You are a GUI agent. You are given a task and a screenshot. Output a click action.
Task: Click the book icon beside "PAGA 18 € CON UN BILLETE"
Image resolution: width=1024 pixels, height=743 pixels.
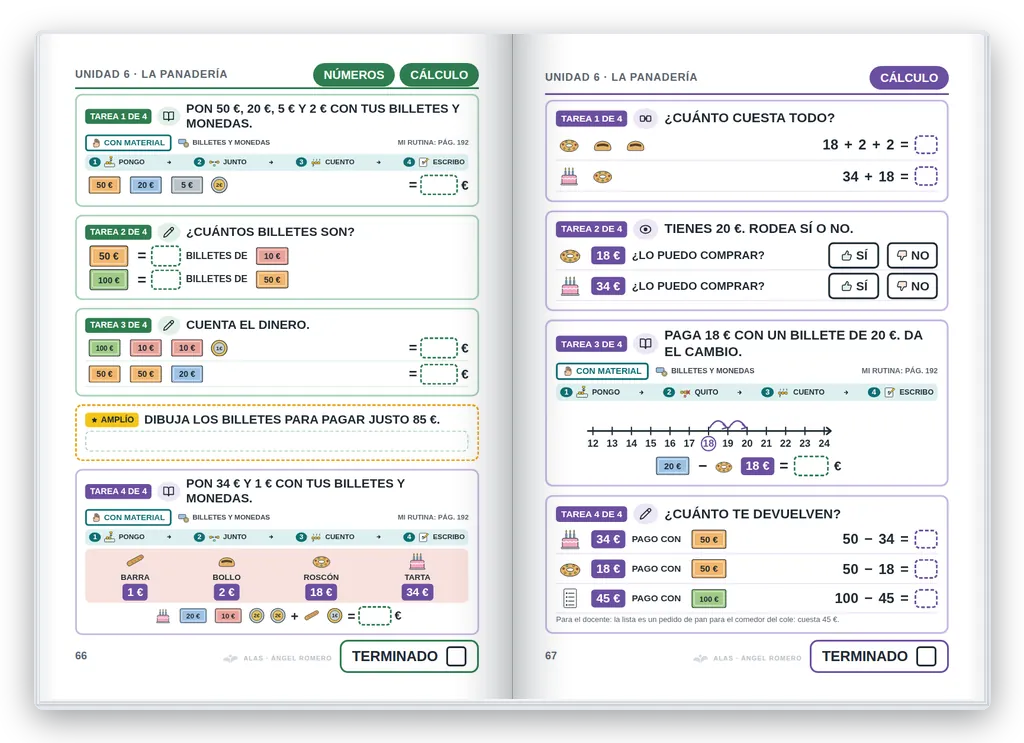point(645,343)
